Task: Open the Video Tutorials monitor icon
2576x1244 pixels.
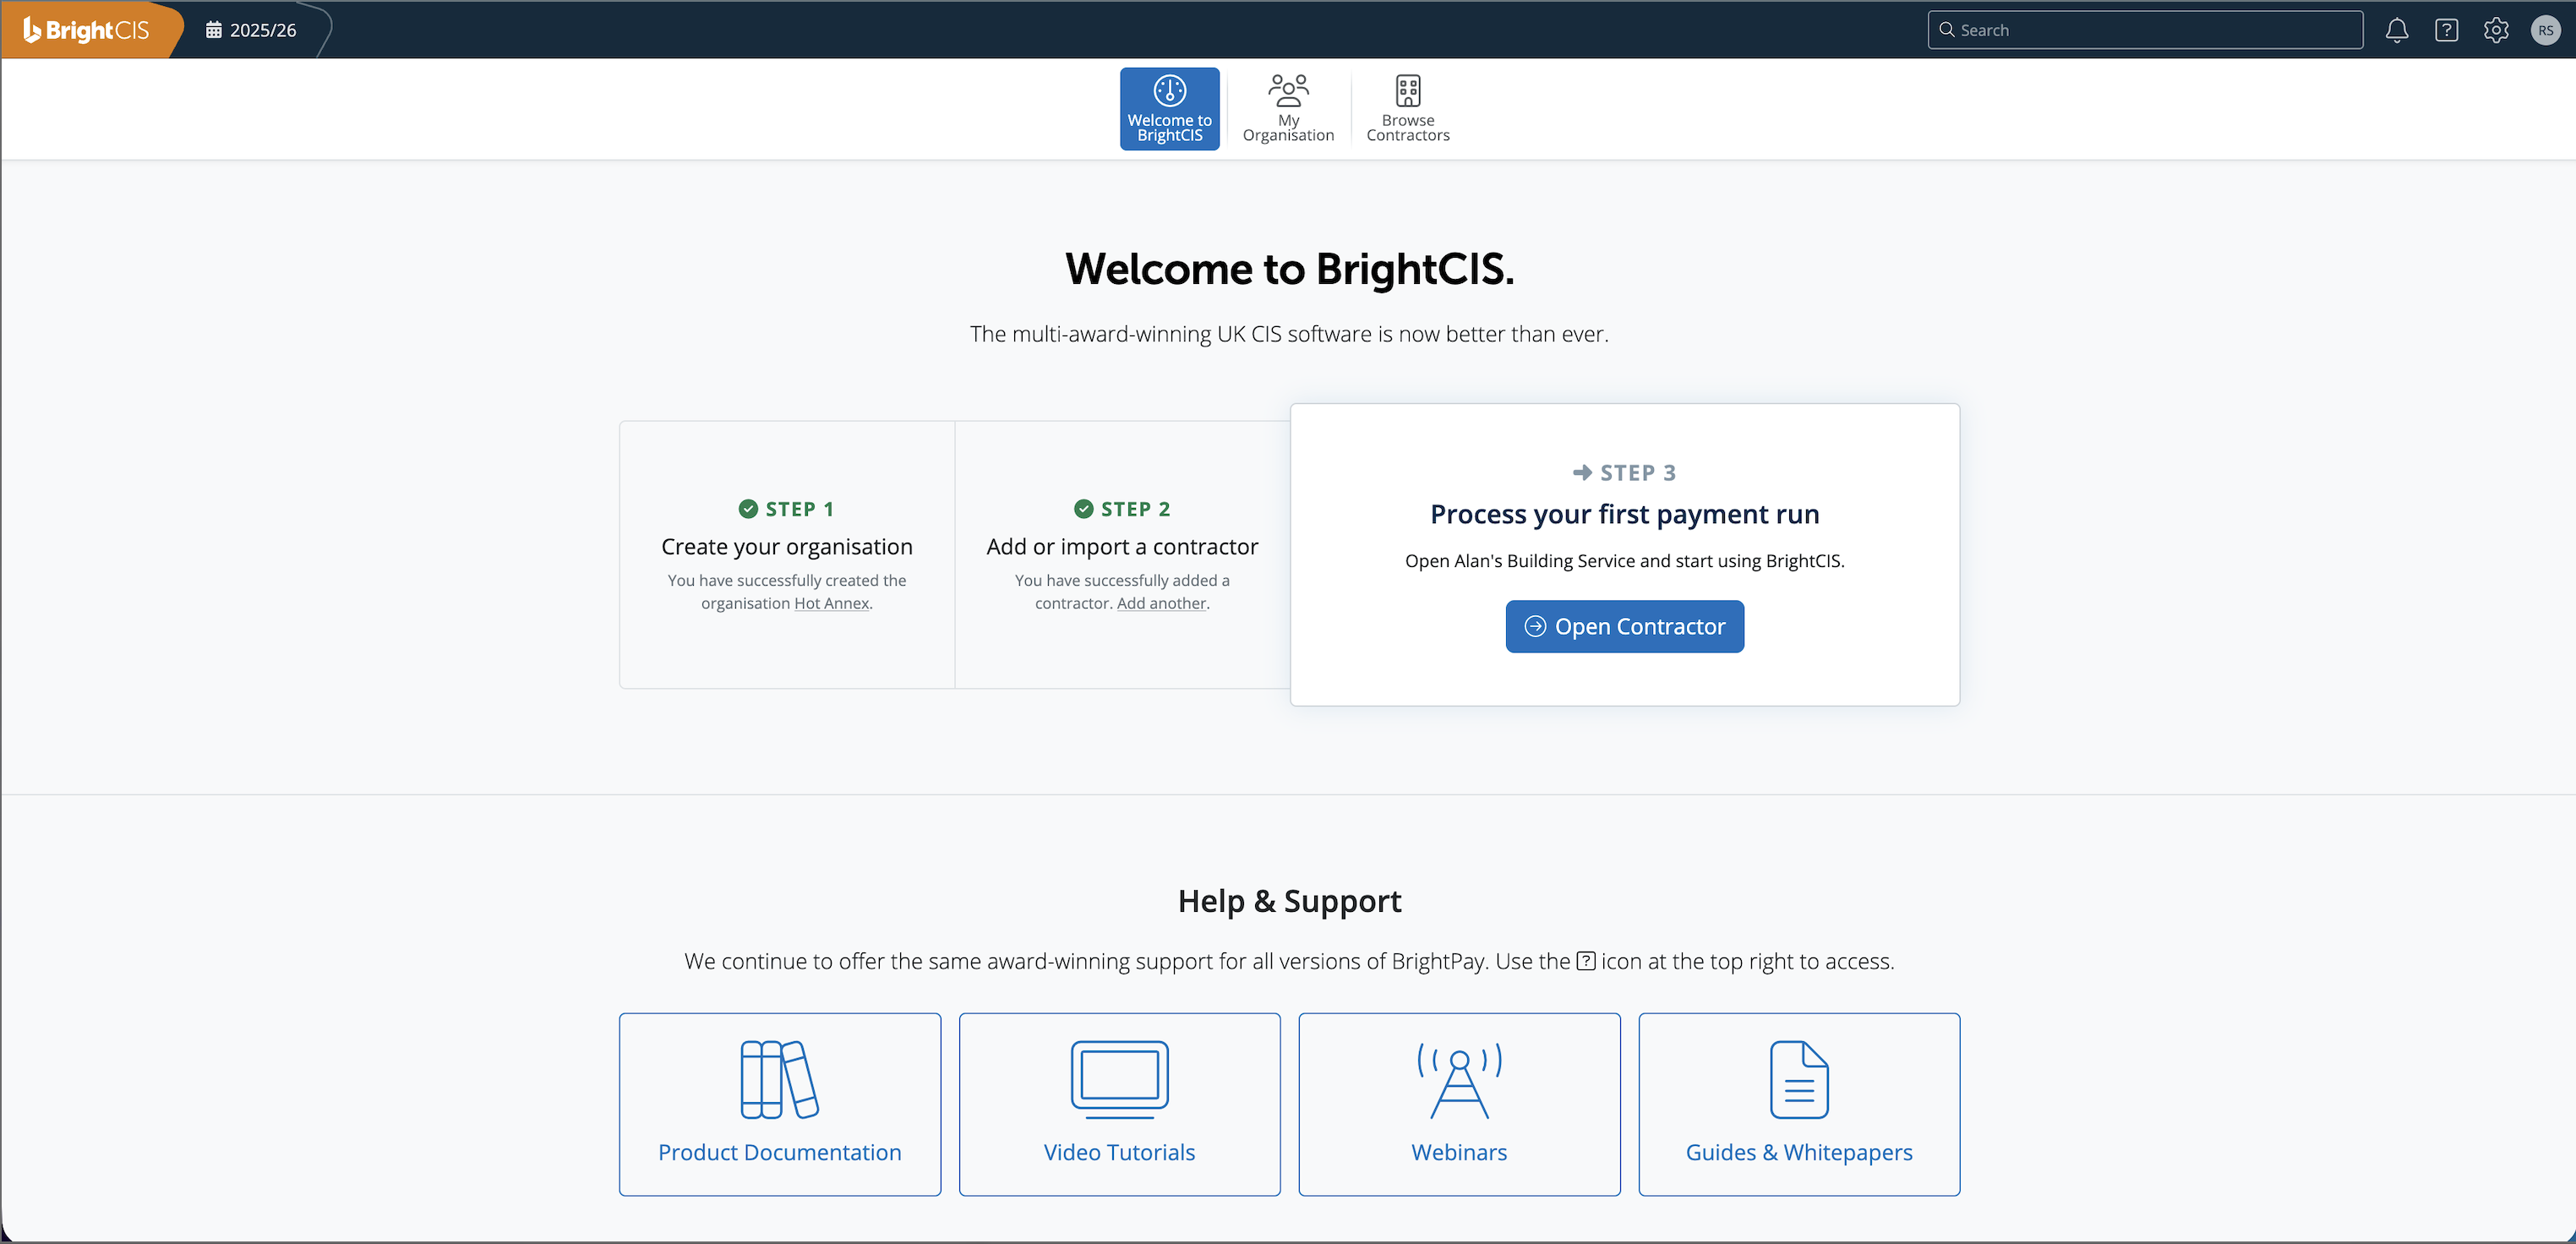Action: pyautogui.click(x=1119, y=1079)
